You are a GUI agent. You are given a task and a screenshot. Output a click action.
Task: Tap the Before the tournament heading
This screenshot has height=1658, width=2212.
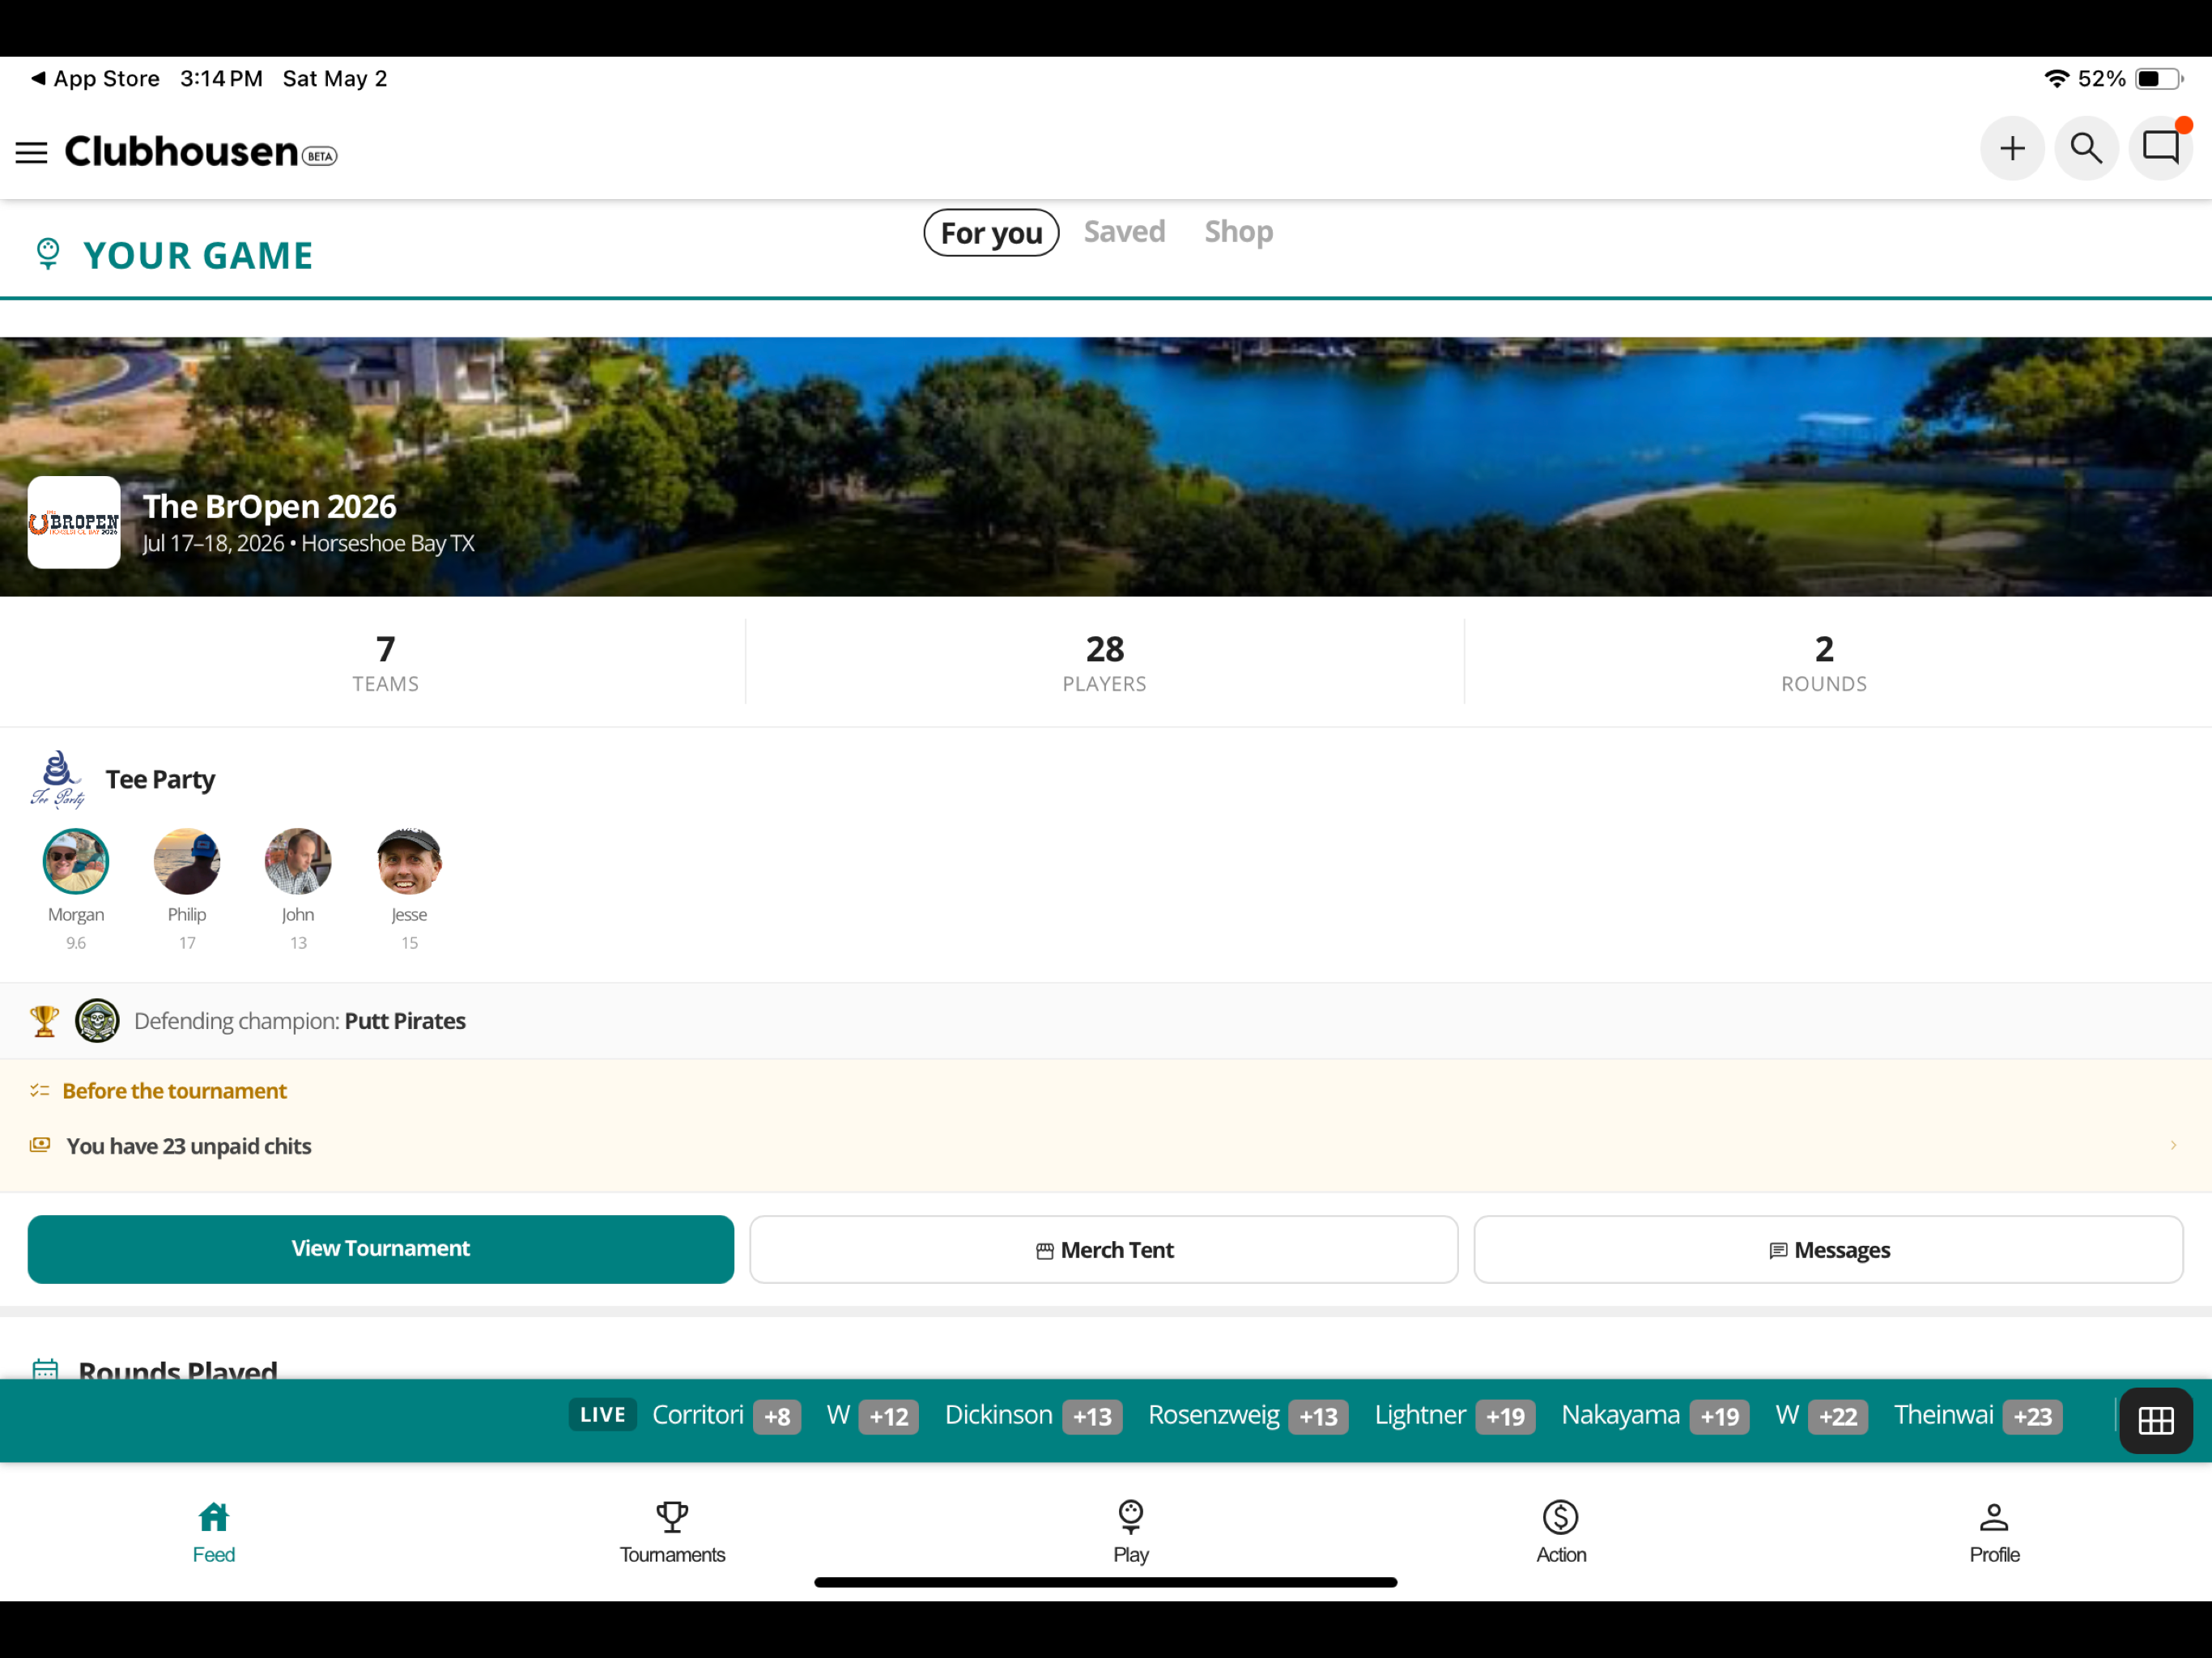174,1090
